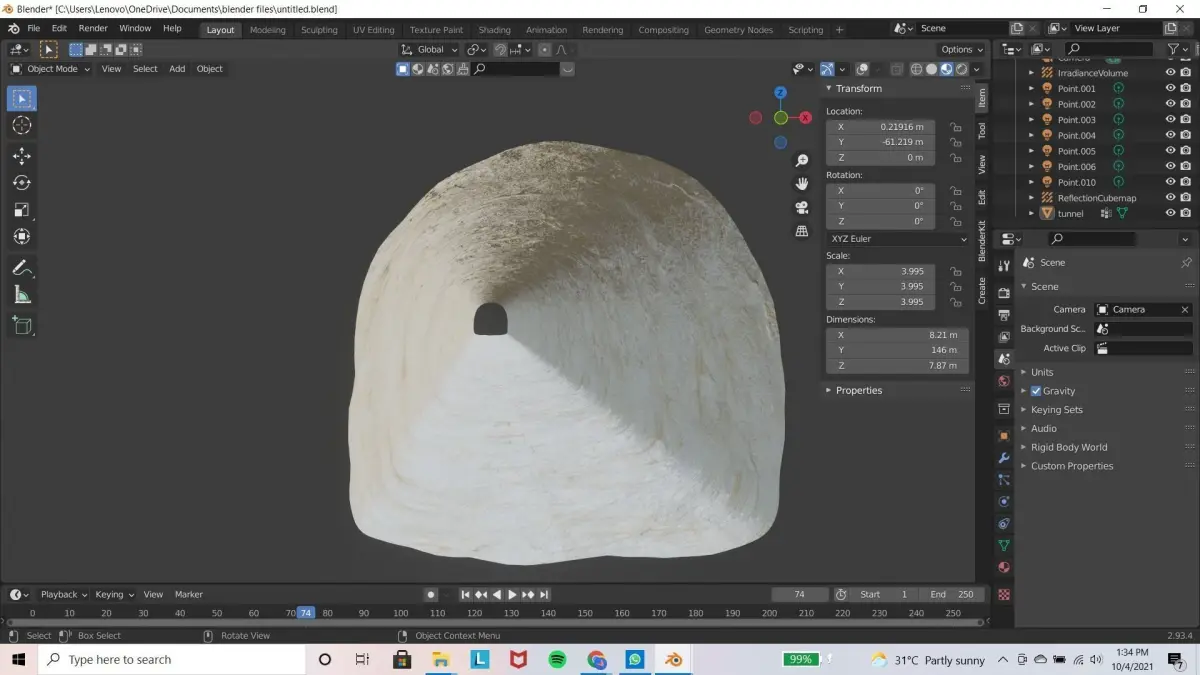Choose the Add Cube tool
The height and width of the screenshot is (675, 1200).
click(x=21, y=325)
